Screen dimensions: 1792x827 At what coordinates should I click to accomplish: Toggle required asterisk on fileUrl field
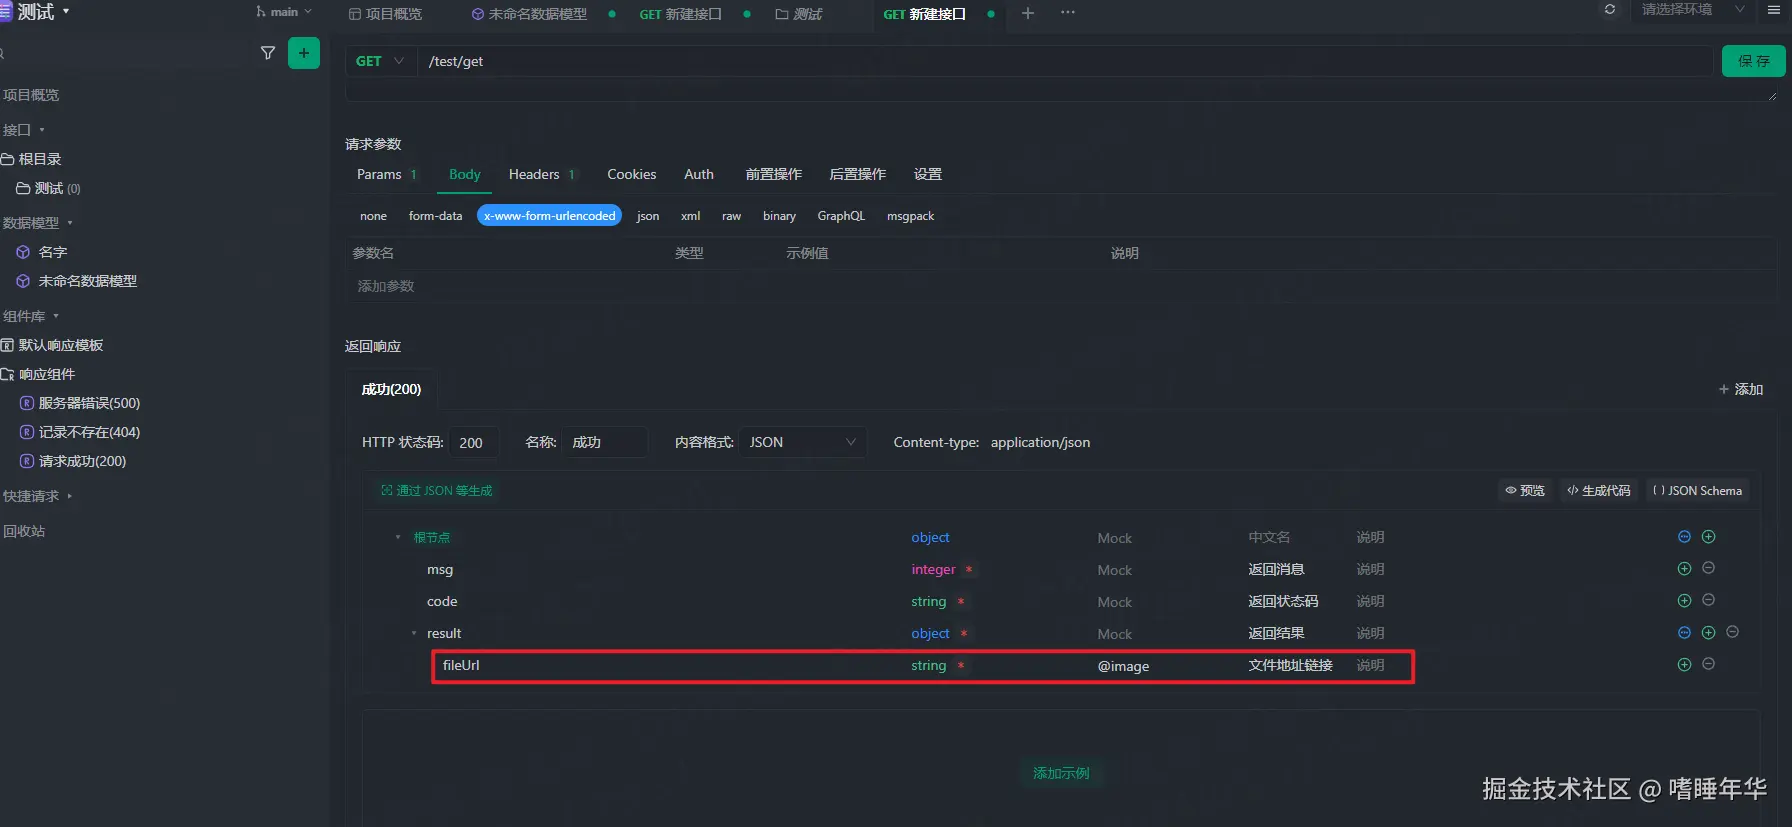tap(960, 665)
